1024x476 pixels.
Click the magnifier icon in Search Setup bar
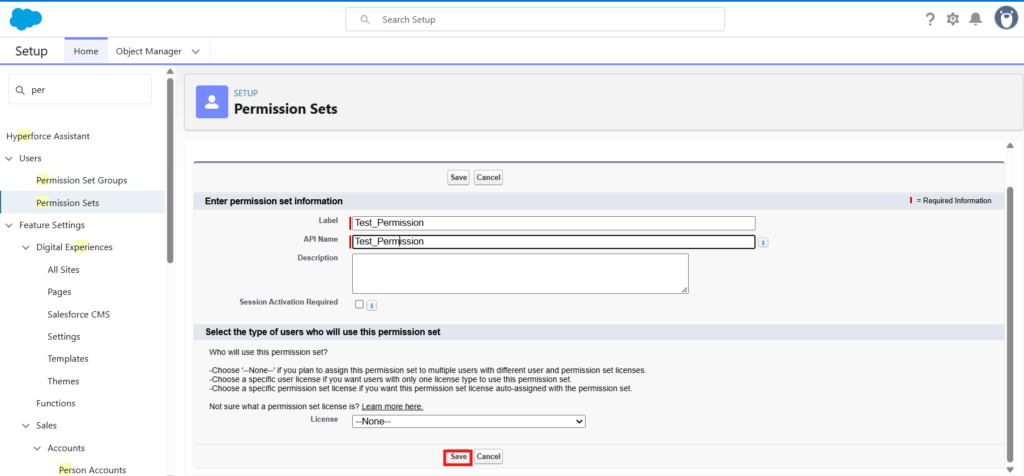tap(365, 20)
